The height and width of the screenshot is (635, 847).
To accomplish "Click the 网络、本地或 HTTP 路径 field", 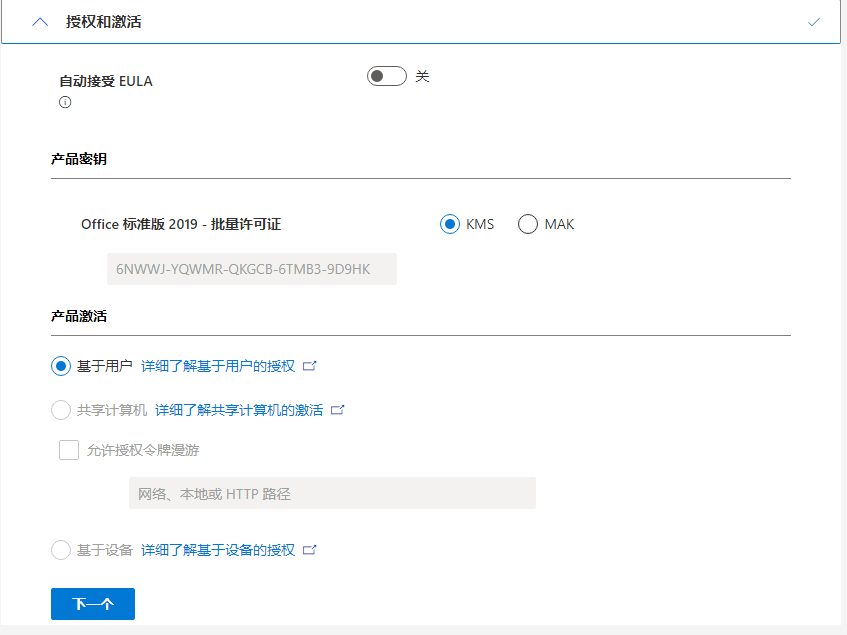I will [x=332, y=493].
